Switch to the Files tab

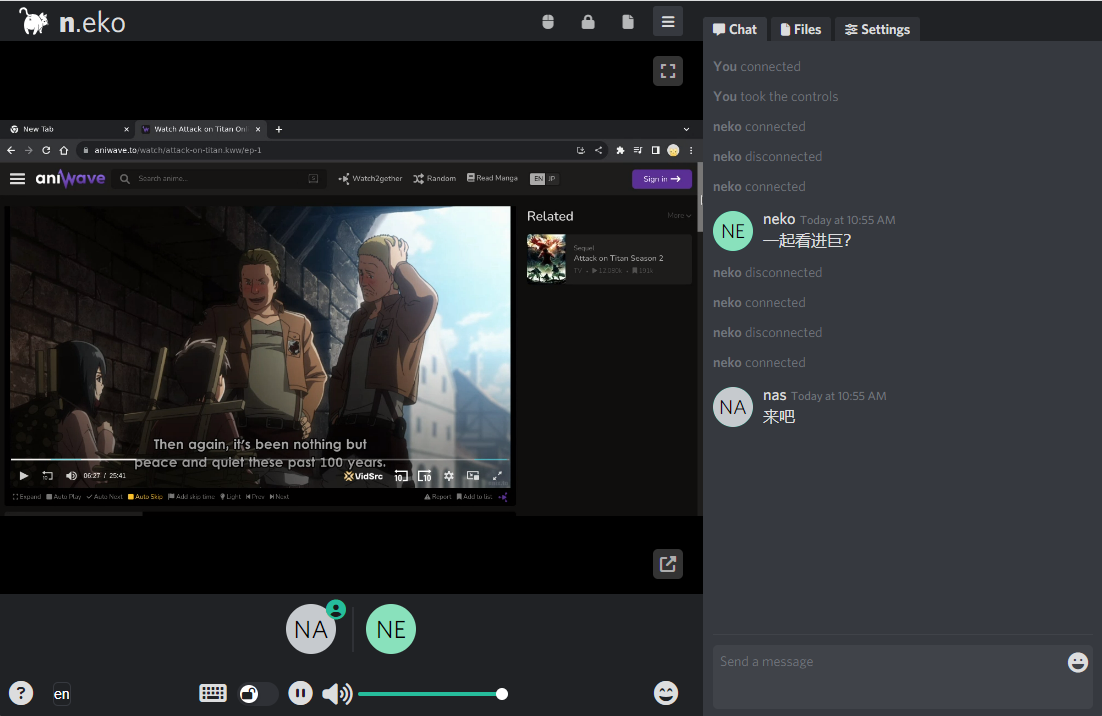pyautogui.click(x=801, y=29)
